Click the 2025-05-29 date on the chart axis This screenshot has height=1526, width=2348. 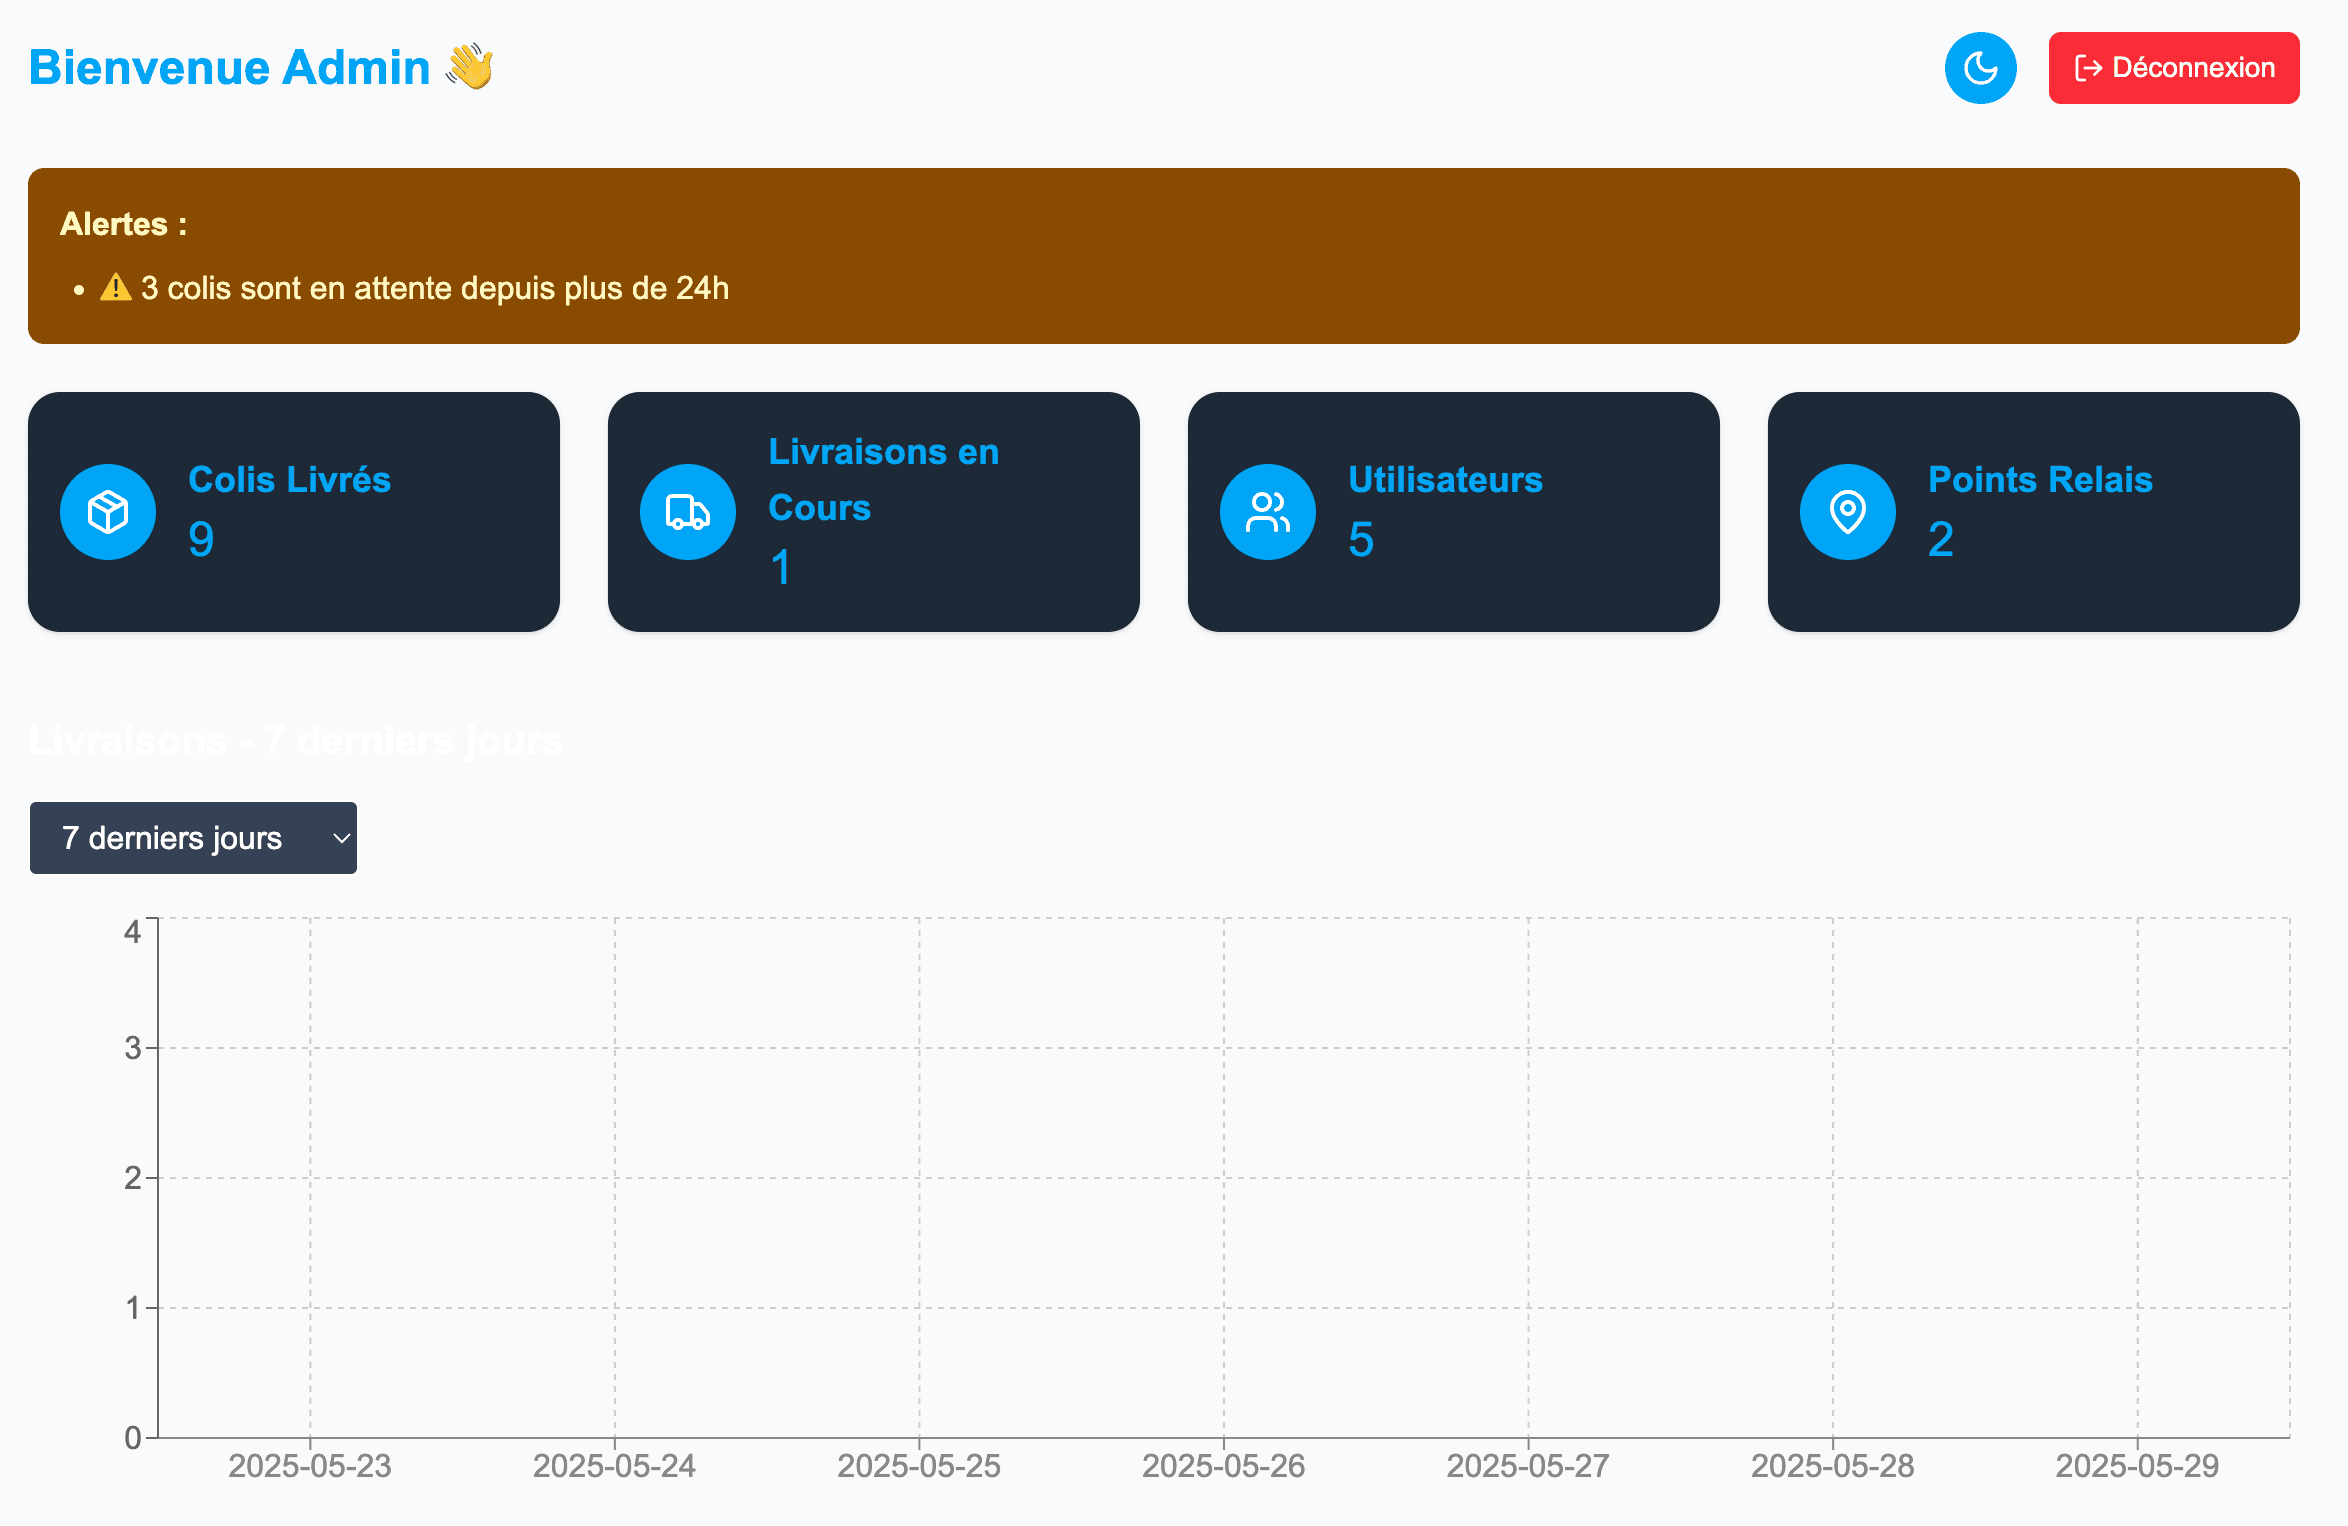(2137, 1466)
